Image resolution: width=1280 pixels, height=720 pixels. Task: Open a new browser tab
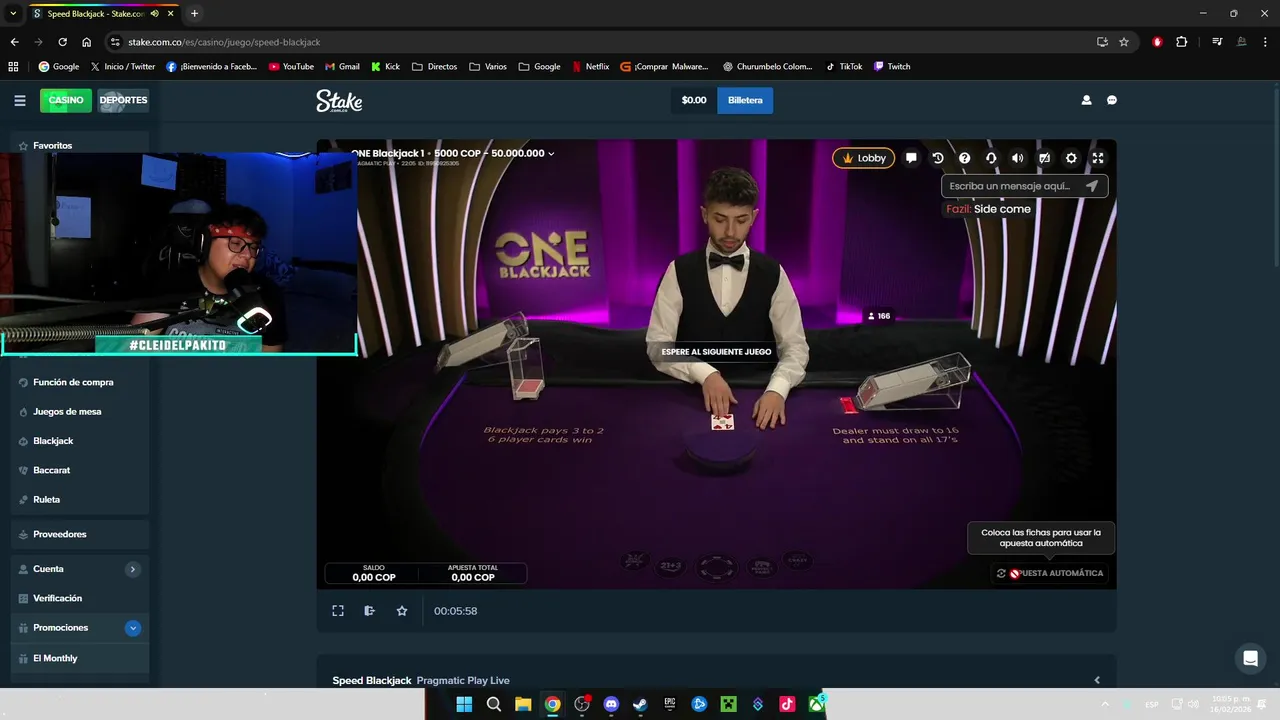pyautogui.click(x=194, y=14)
